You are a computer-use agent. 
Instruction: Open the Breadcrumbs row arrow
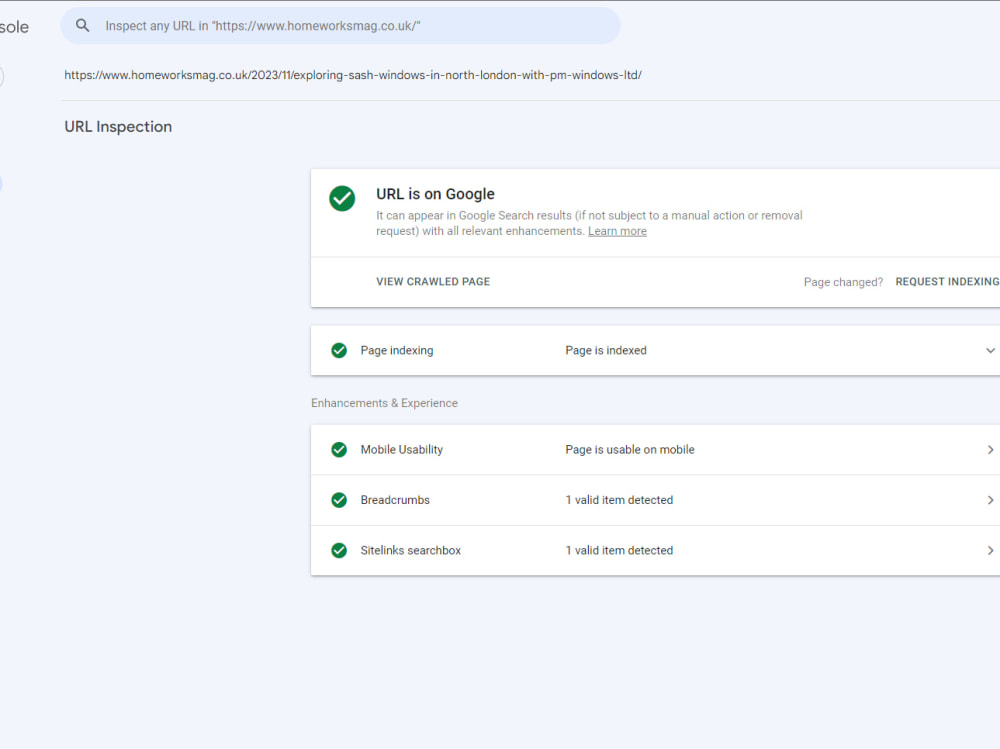click(990, 500)
